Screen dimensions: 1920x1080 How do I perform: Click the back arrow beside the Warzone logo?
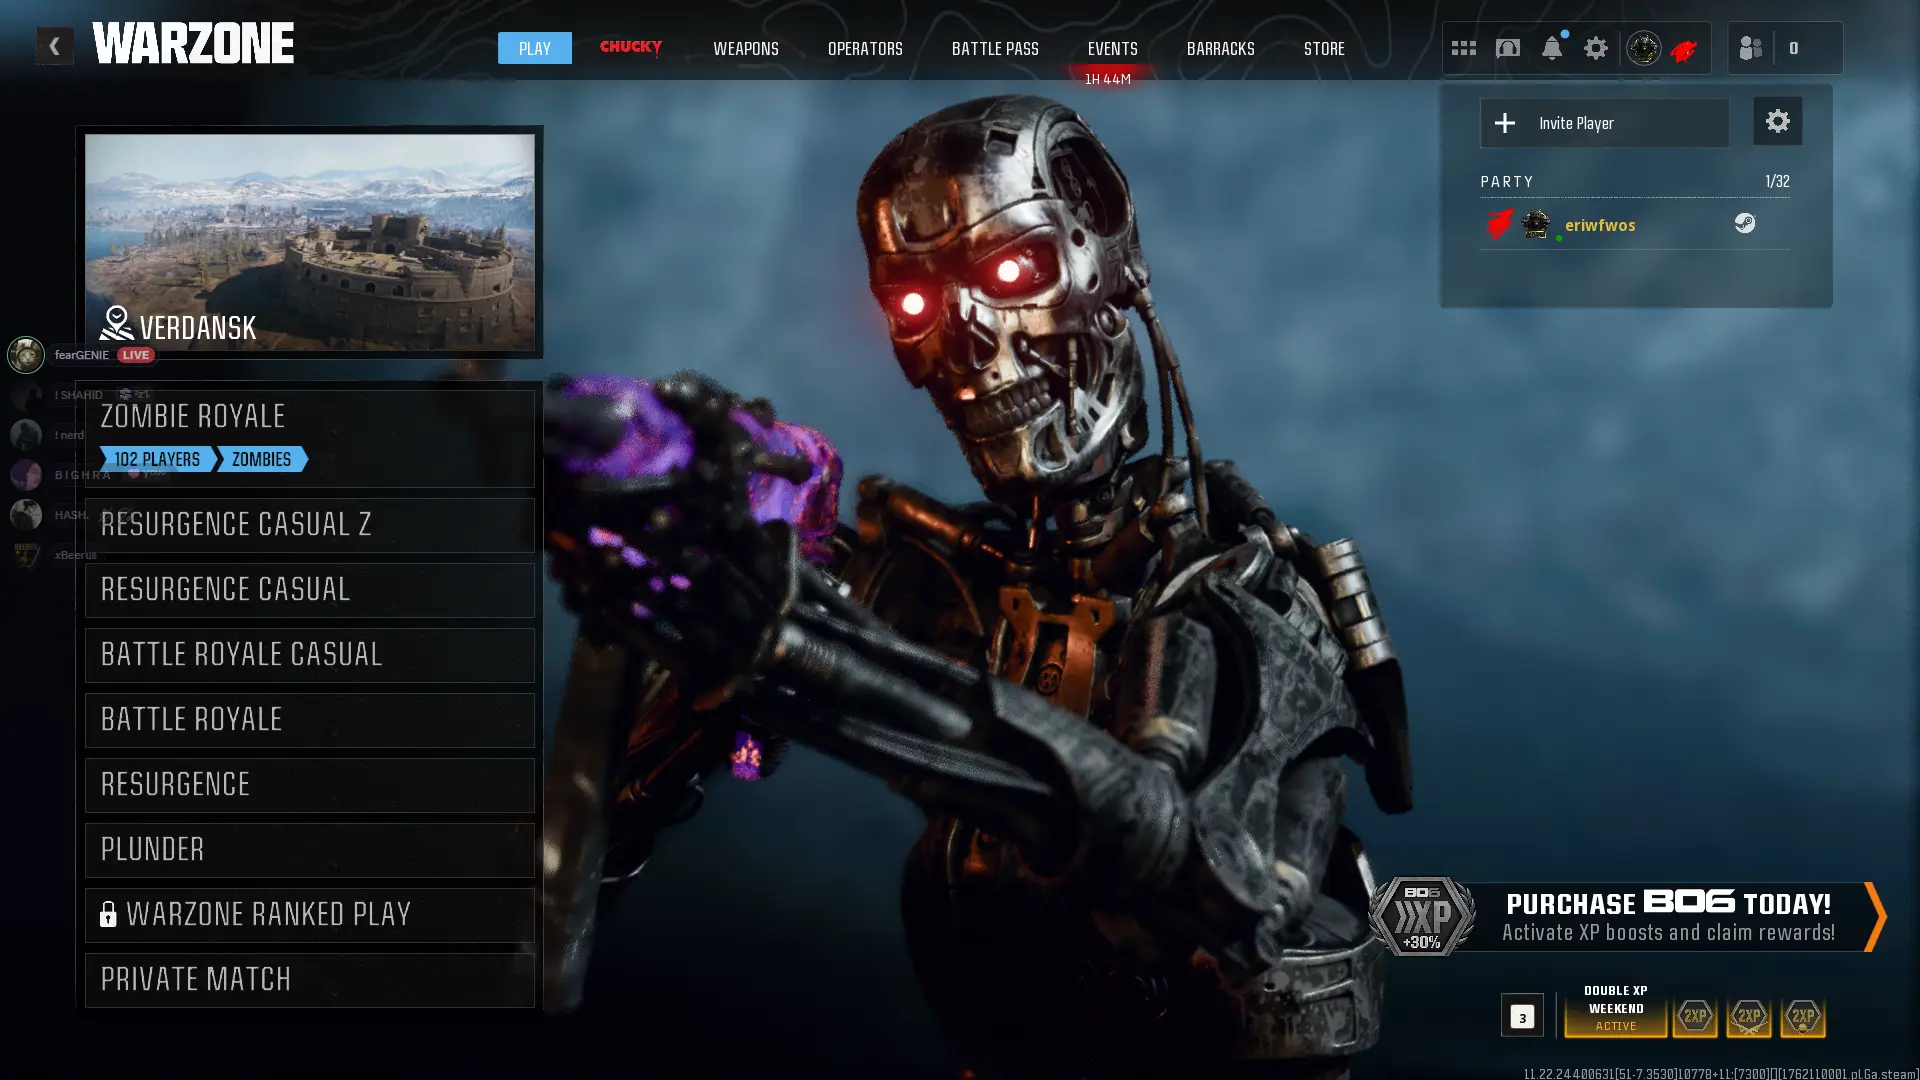tap(55, 46)
